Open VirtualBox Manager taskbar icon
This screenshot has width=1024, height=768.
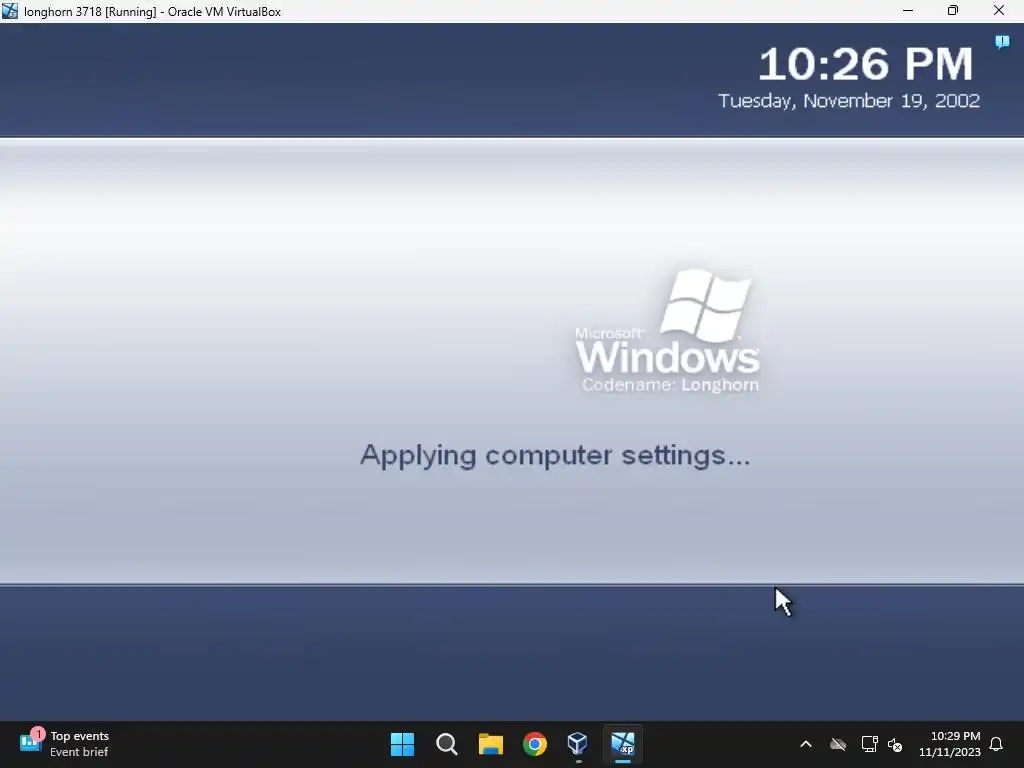pyautogui.click(x=578, y=744)
